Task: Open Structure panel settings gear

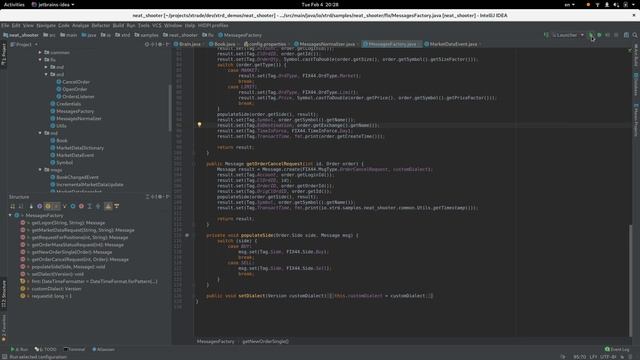Action: pos(160,197)
